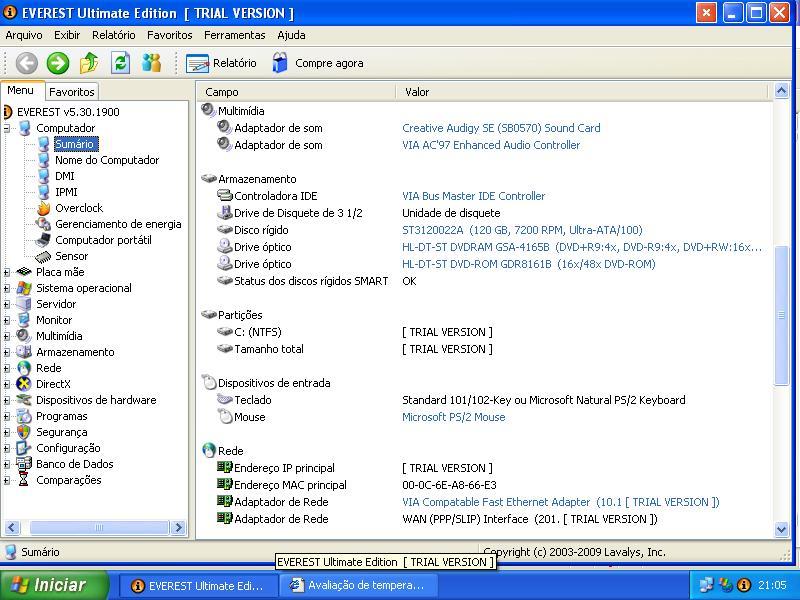Image resolution: width=800 pixels, height=600 pixels.
Task: Collapse the Computador tree node
Action: click(x=7, y=129)
